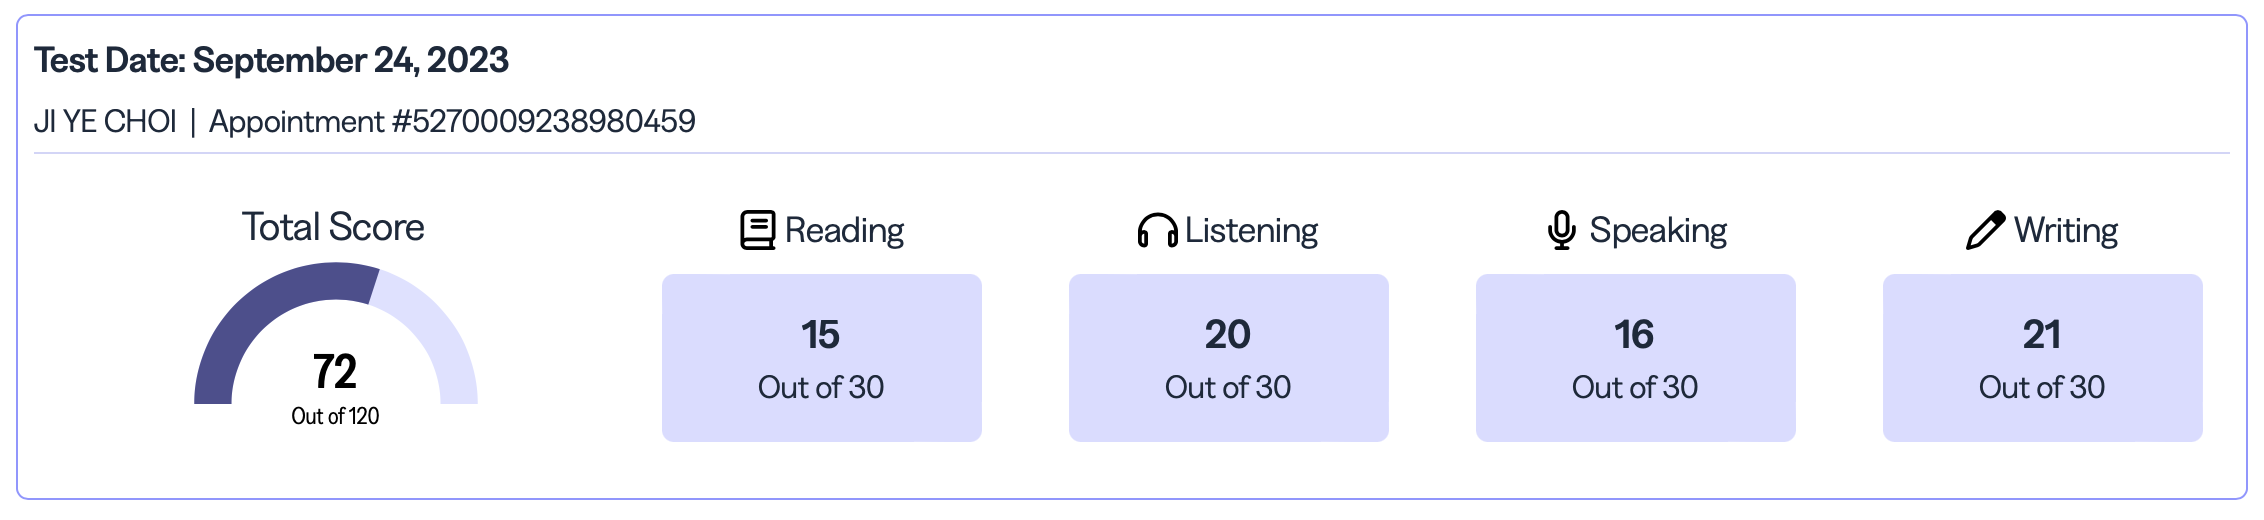
Task: Click the total score number 72
Action: 335,372
